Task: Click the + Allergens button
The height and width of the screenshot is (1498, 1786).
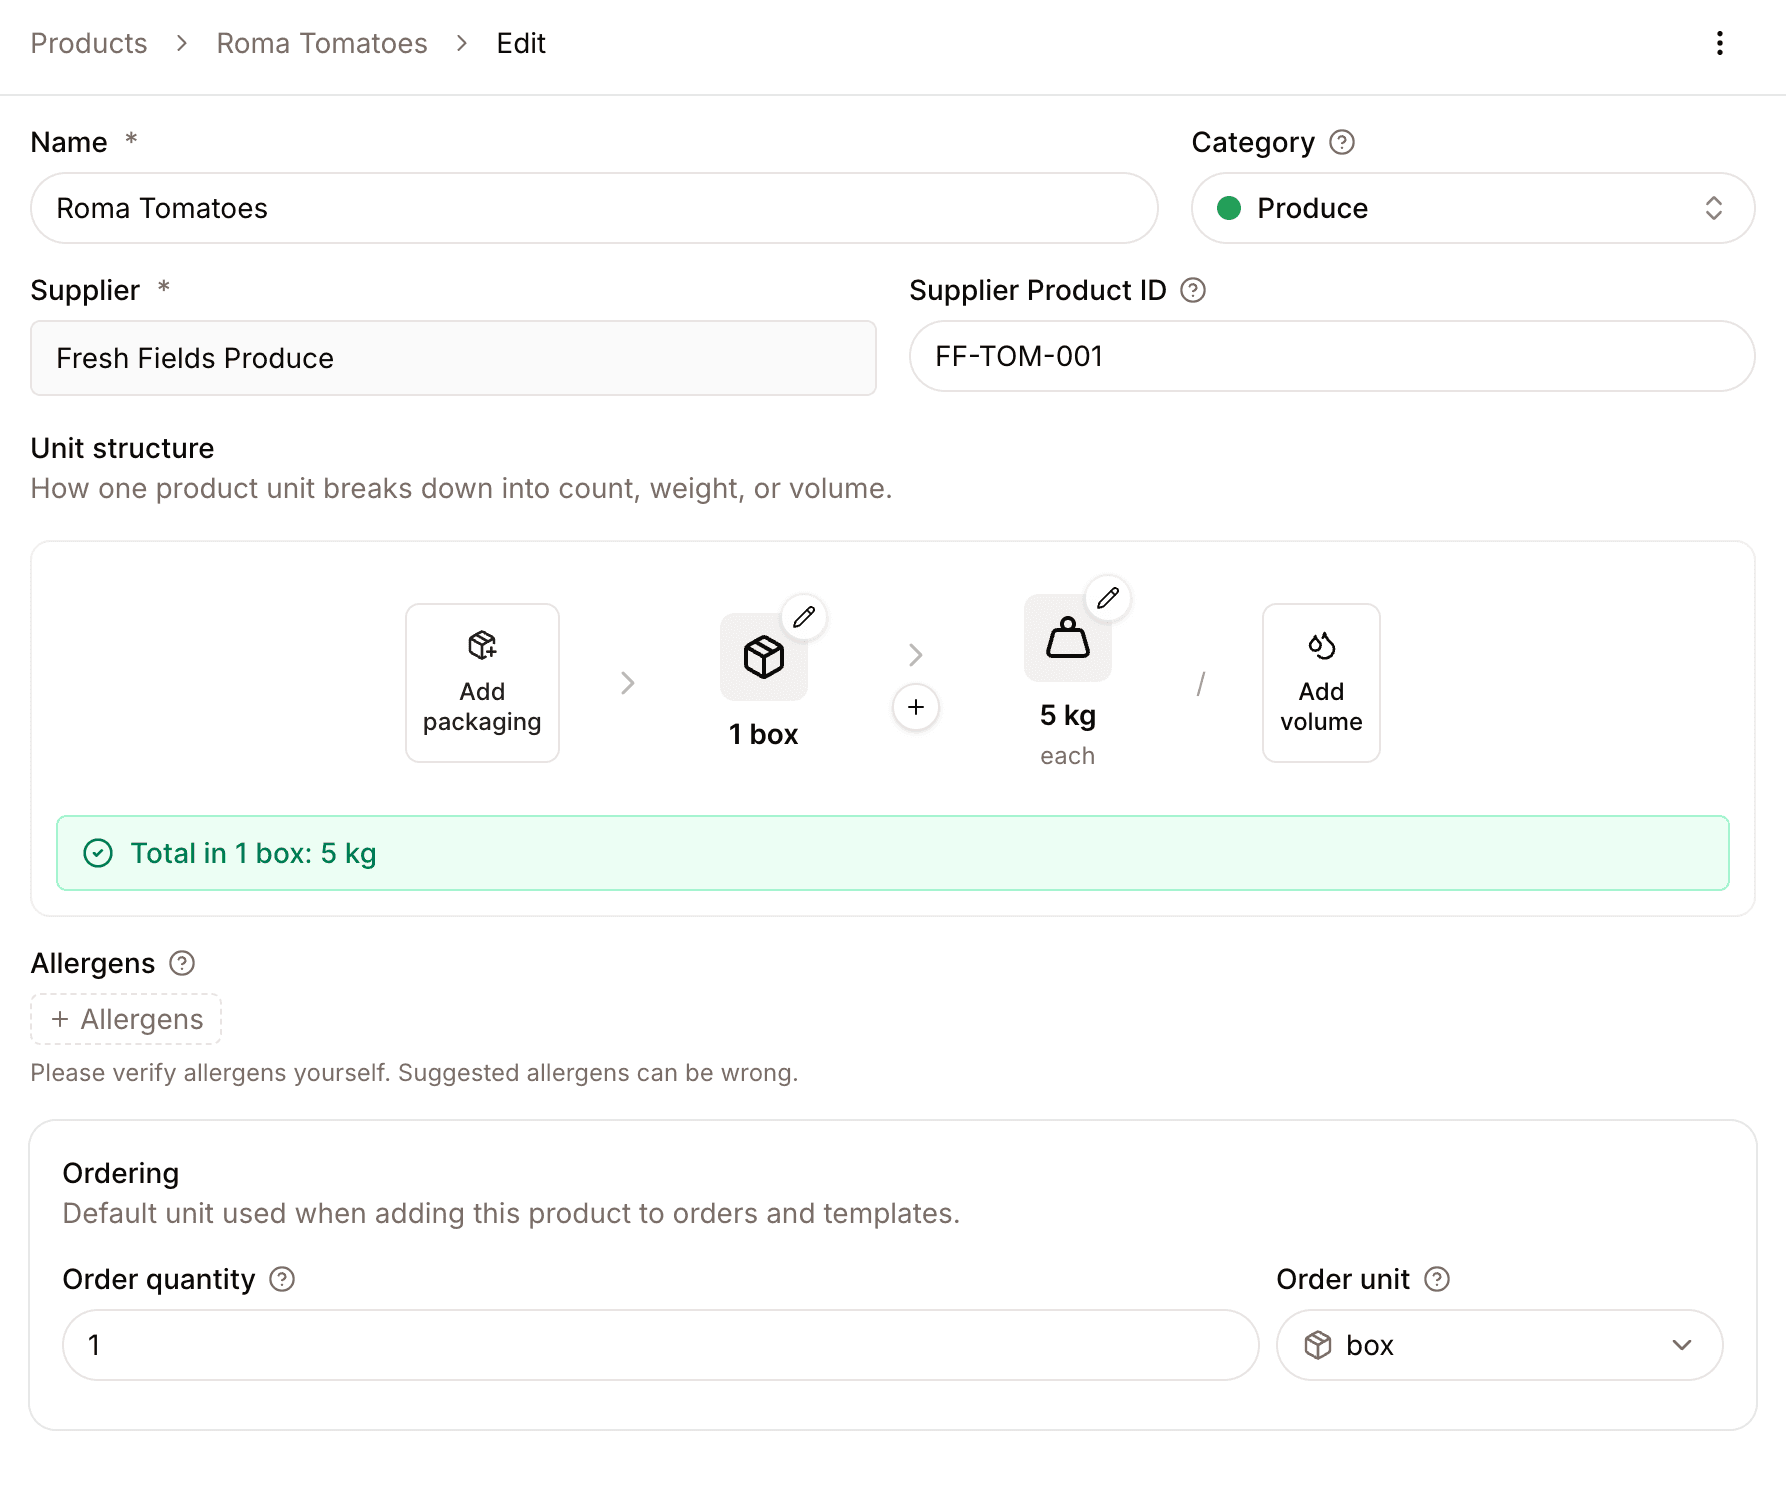Action: tap(126, 1019)
